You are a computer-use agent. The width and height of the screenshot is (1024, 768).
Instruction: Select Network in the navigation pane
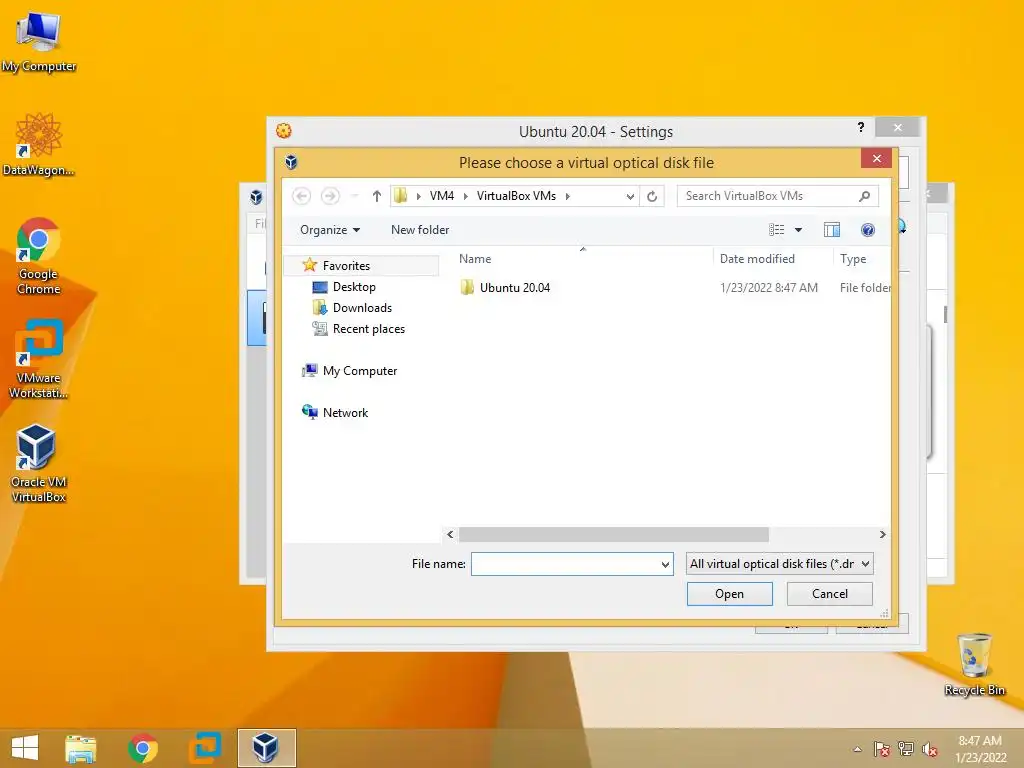(345, 413)
